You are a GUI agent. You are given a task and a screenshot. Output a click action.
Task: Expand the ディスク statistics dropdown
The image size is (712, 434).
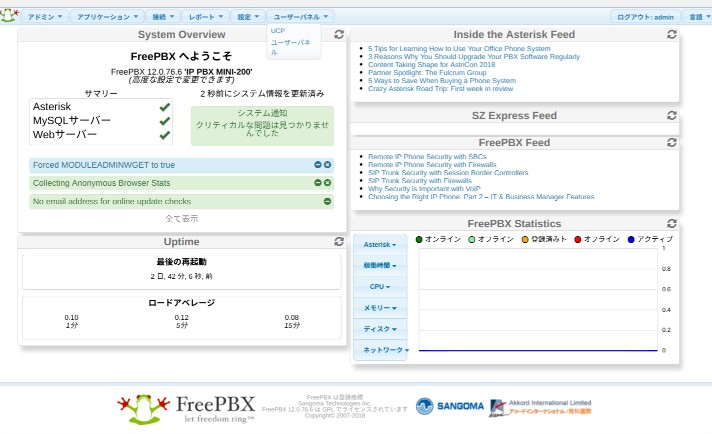pos(380,329)
